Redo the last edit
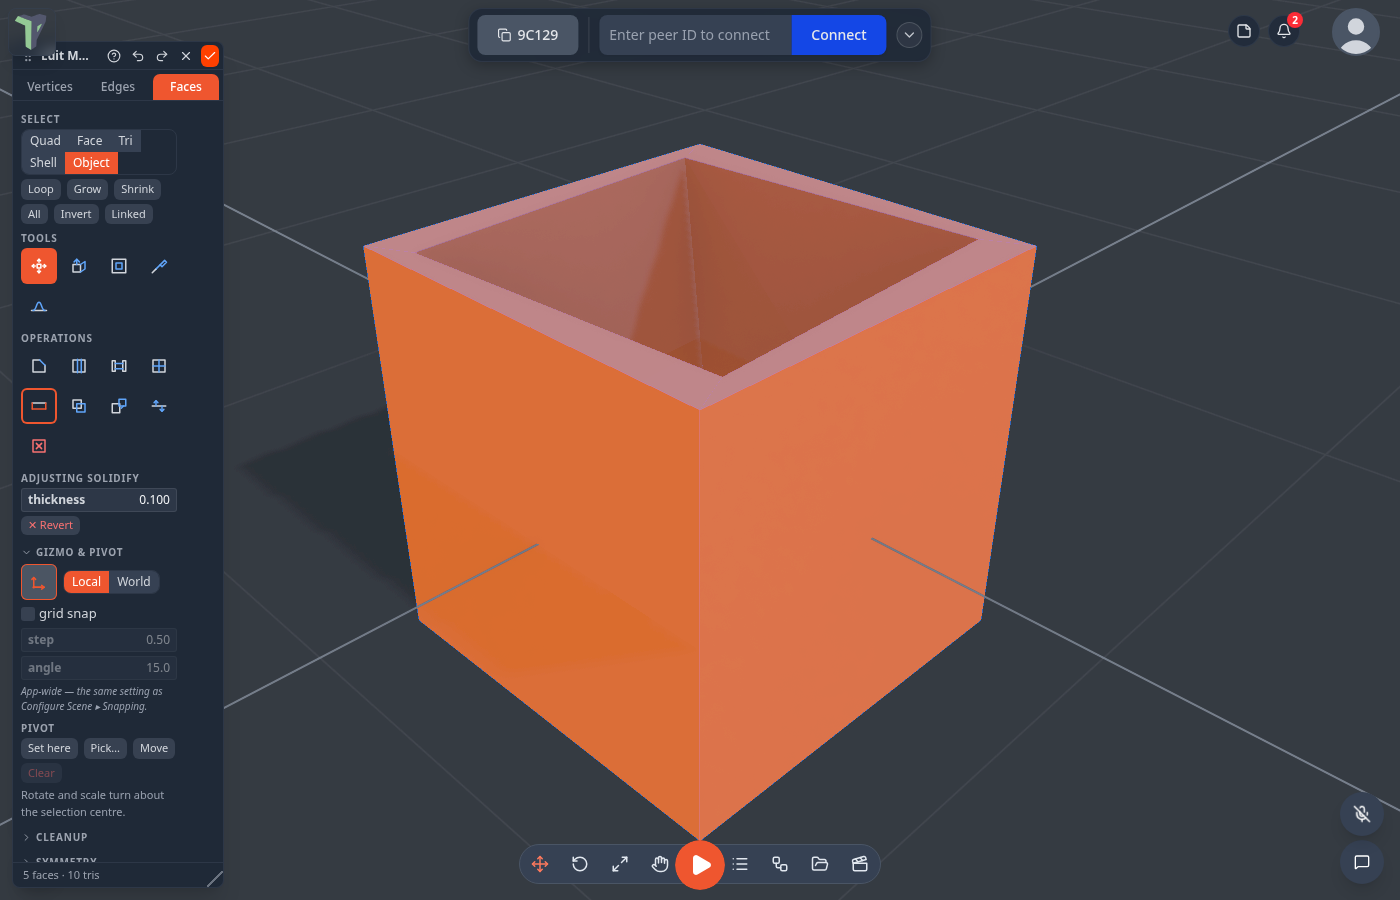 point(162,56)
